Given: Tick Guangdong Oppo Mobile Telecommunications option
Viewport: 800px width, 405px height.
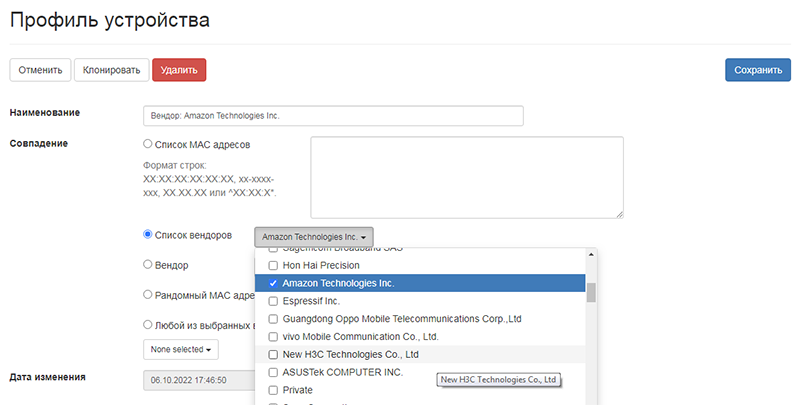Looking at the screenshot, I should (273, 319).
